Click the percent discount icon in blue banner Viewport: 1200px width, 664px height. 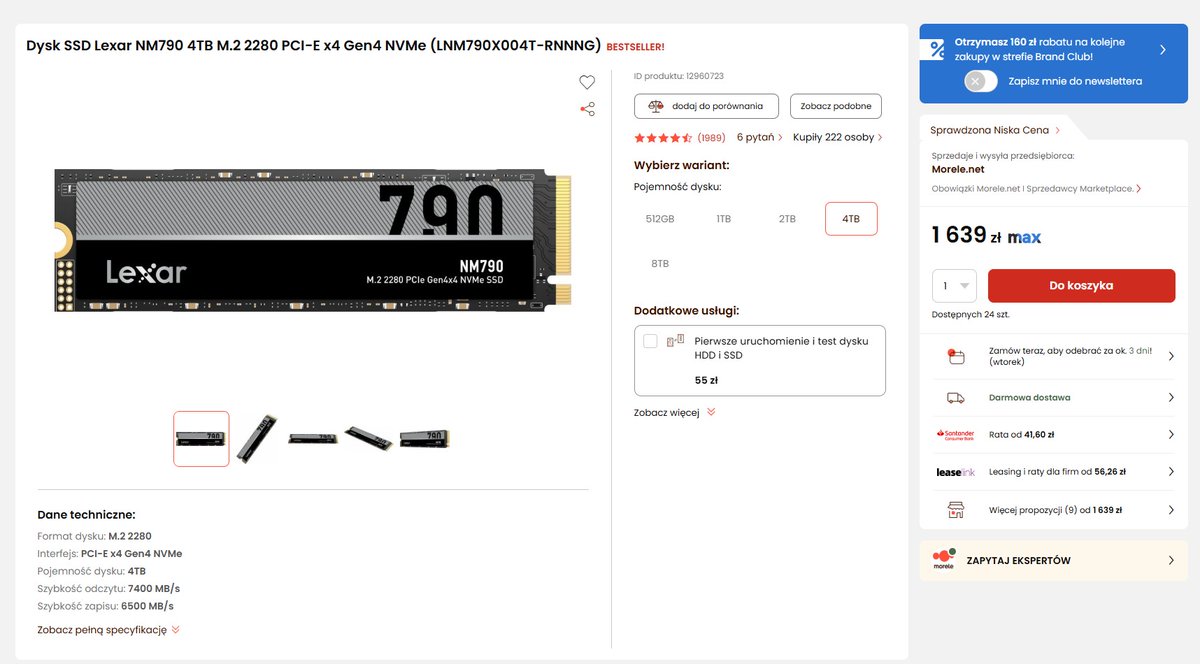coord(937,49)
